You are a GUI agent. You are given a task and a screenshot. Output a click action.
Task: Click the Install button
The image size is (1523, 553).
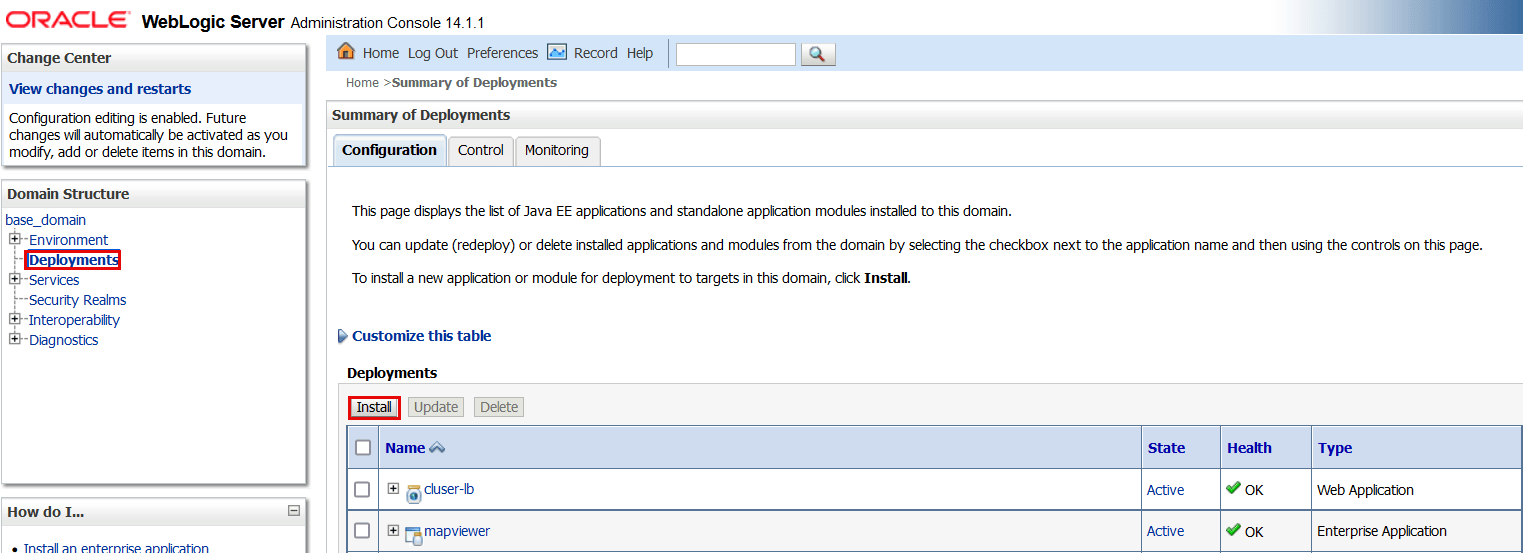coord(374,407)
